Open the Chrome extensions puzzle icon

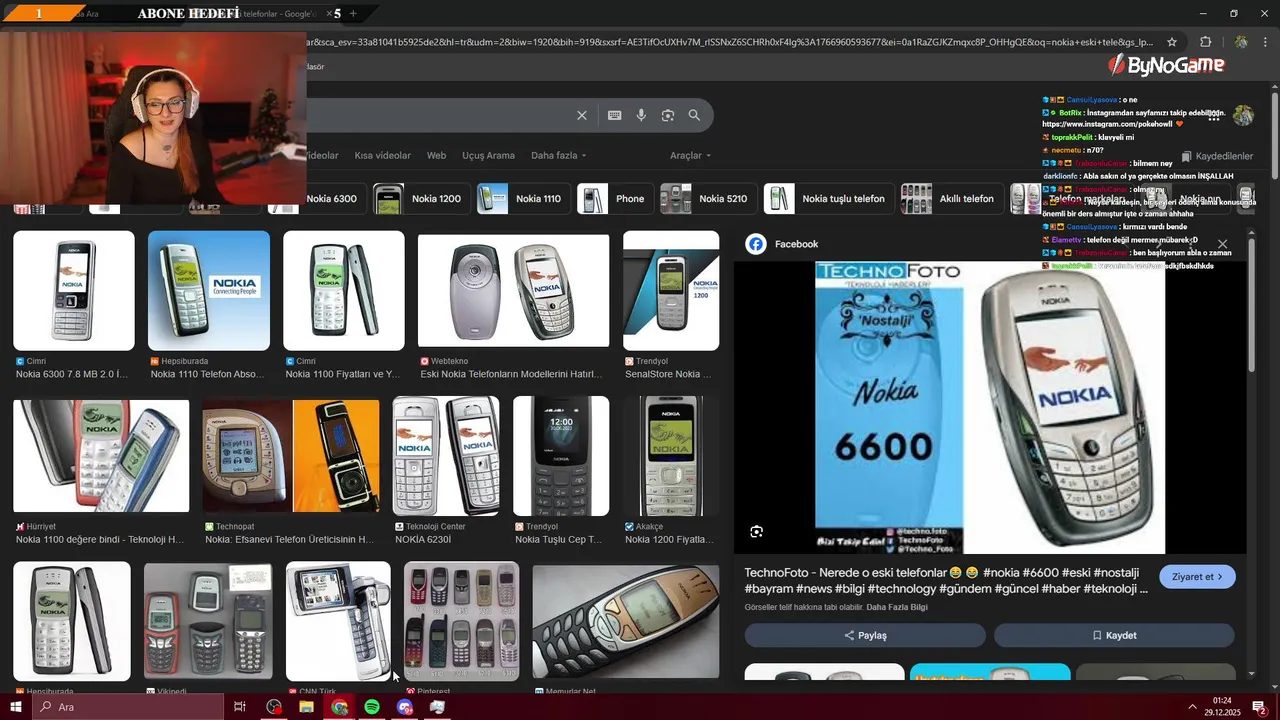1205,42
